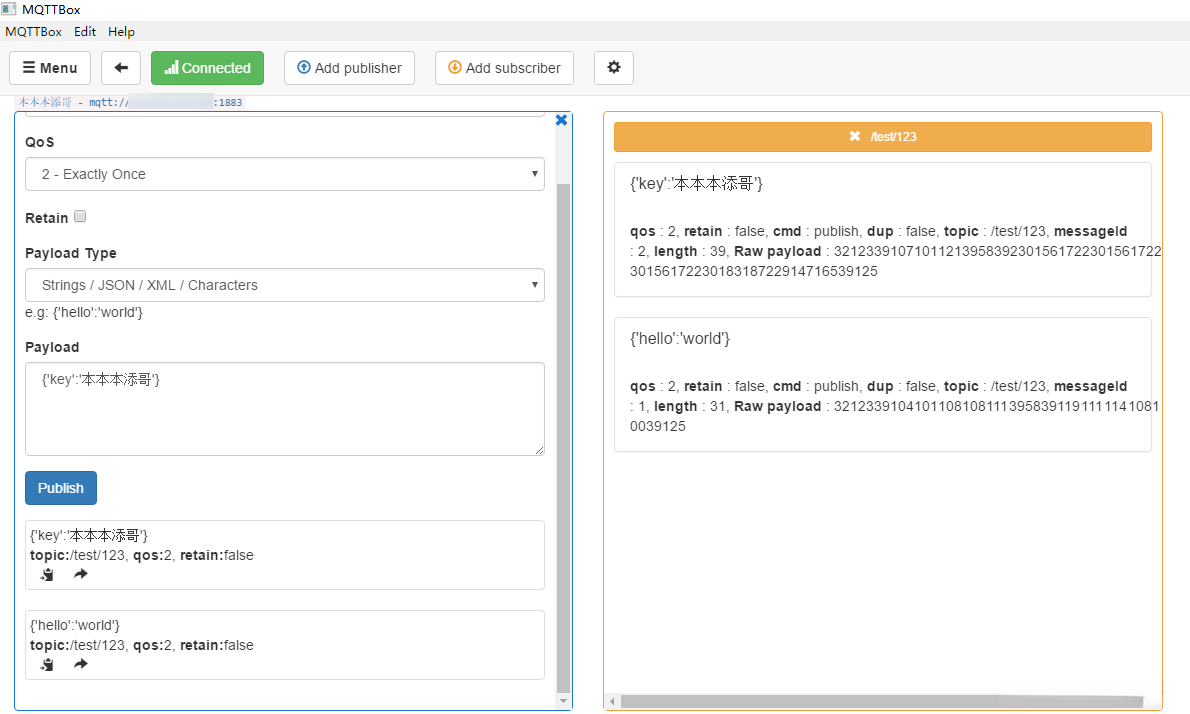Click the subscriber panel horizontal scrollbar
Screen dimensions: 1190x714
point(880,702)
